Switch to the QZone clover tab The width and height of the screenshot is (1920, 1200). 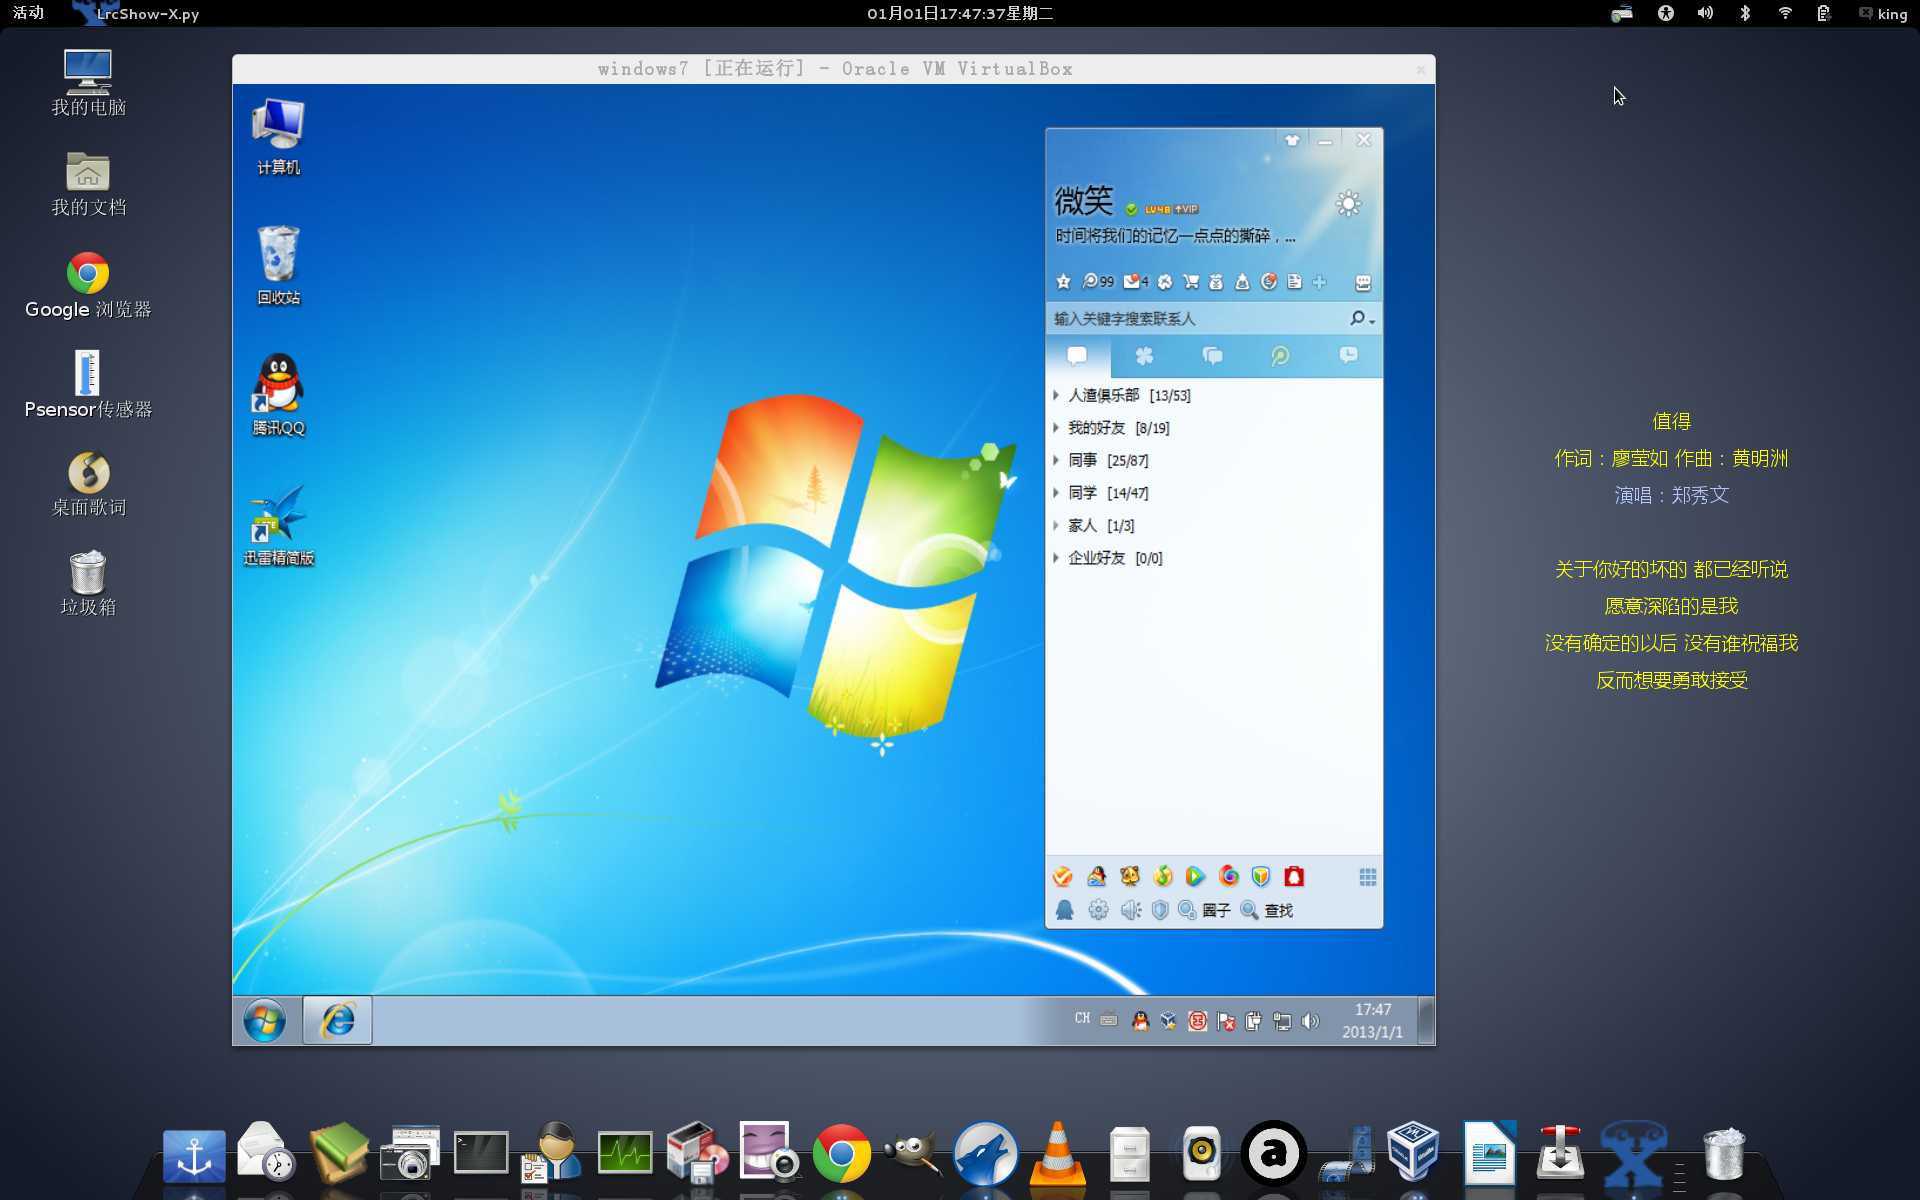point(1144,356)
